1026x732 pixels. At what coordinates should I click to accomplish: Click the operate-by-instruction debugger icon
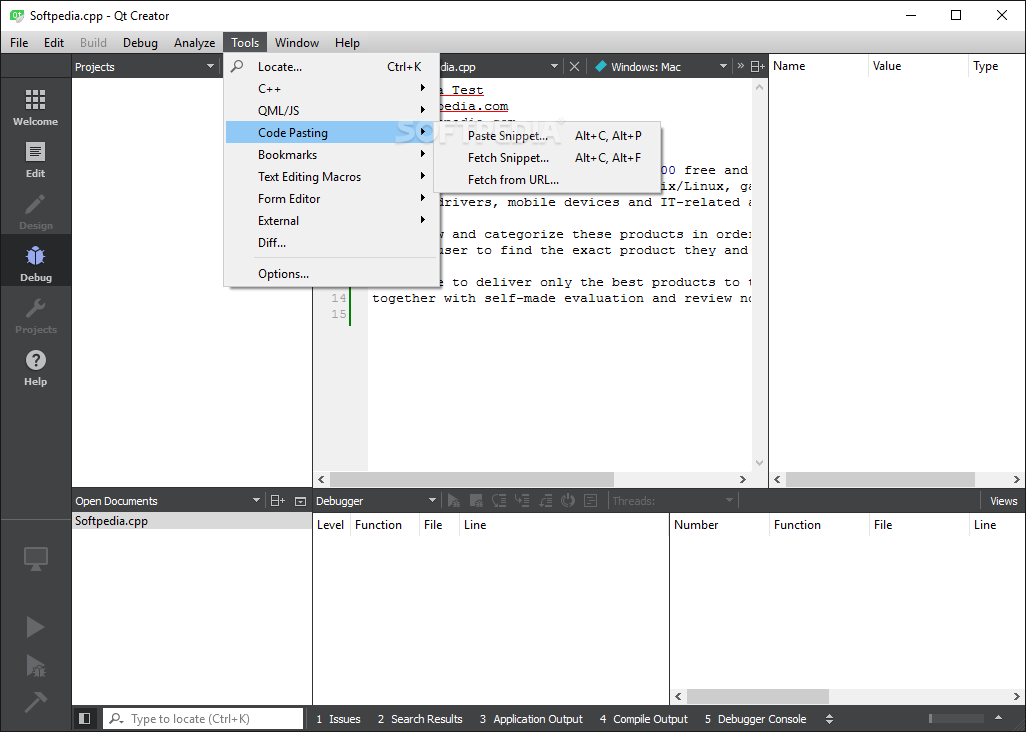tap(590, 500)
